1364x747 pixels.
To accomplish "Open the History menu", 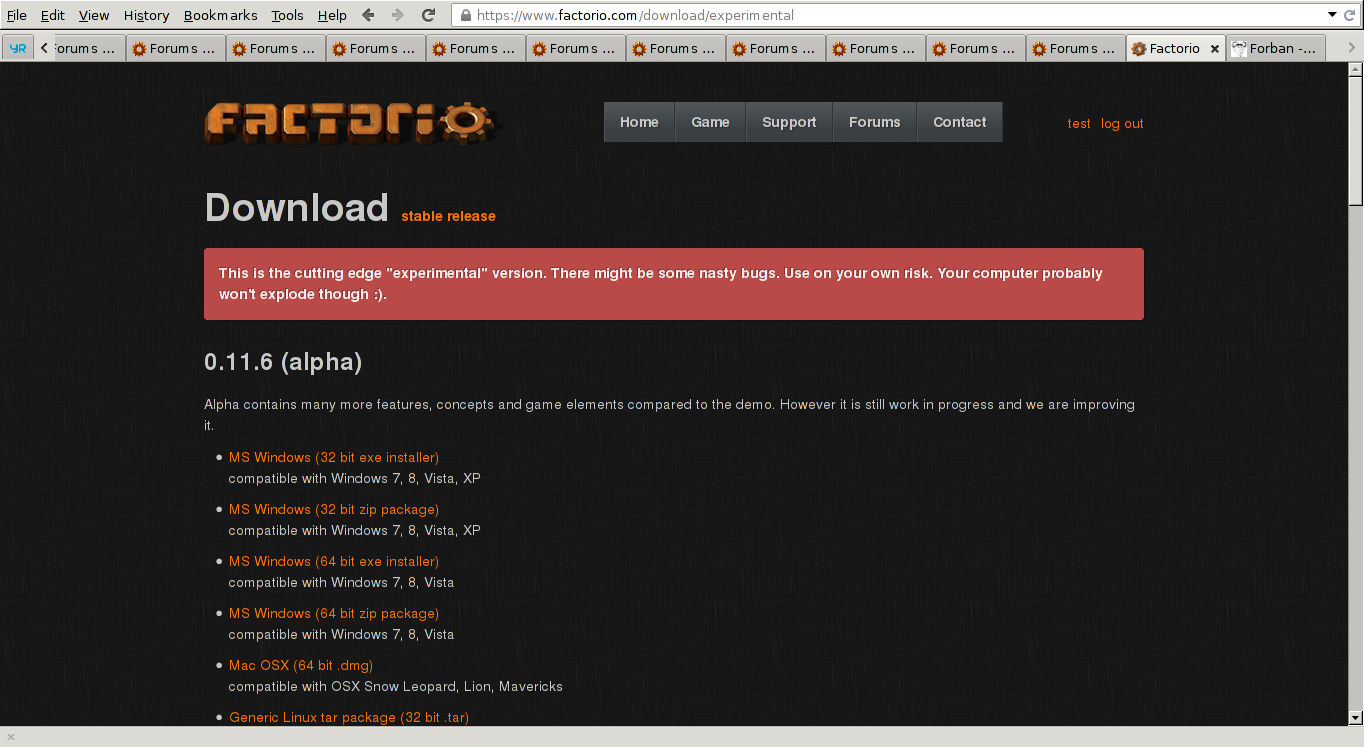I will [146, 15].
